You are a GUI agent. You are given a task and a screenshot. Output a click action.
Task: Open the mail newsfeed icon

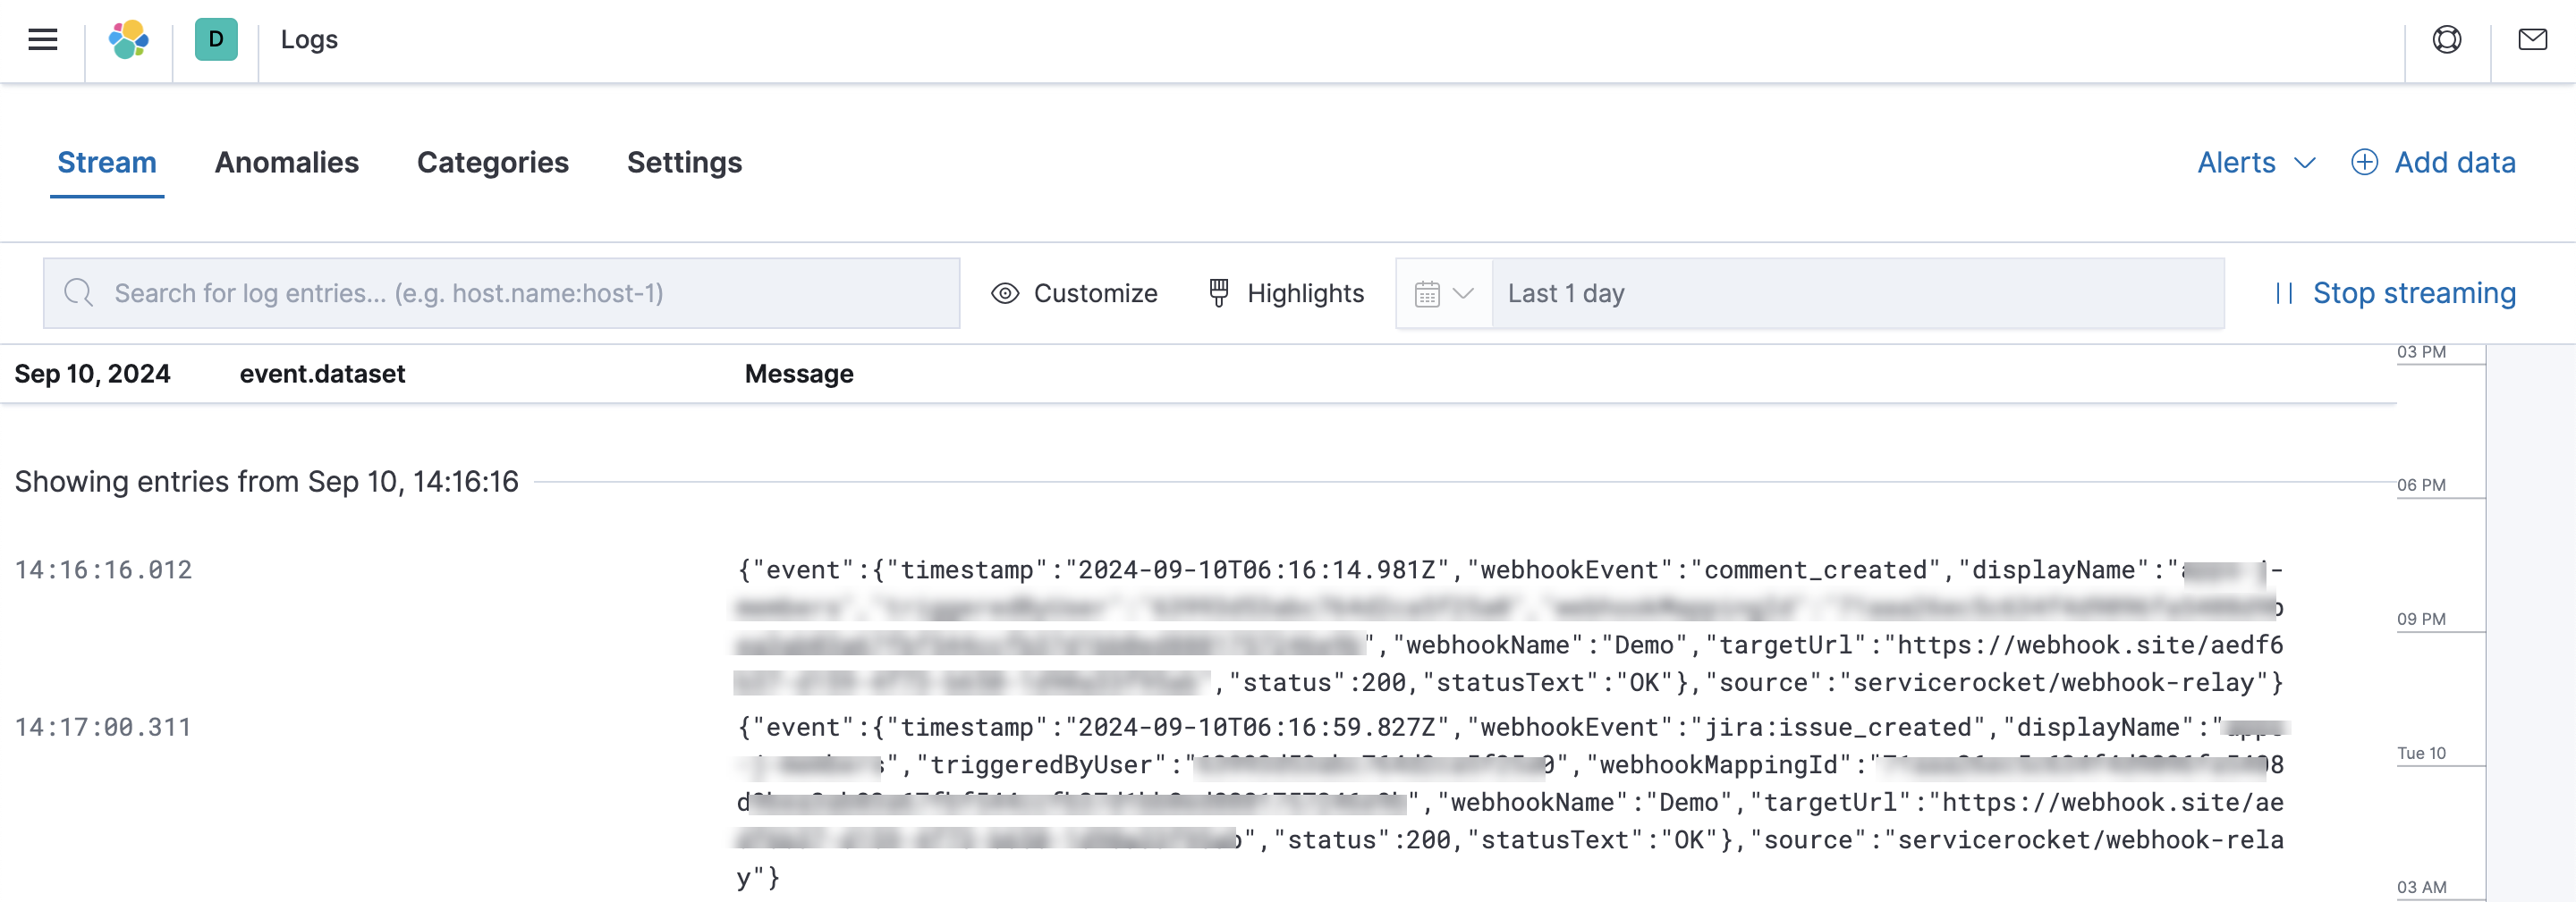coord(2532,40)
